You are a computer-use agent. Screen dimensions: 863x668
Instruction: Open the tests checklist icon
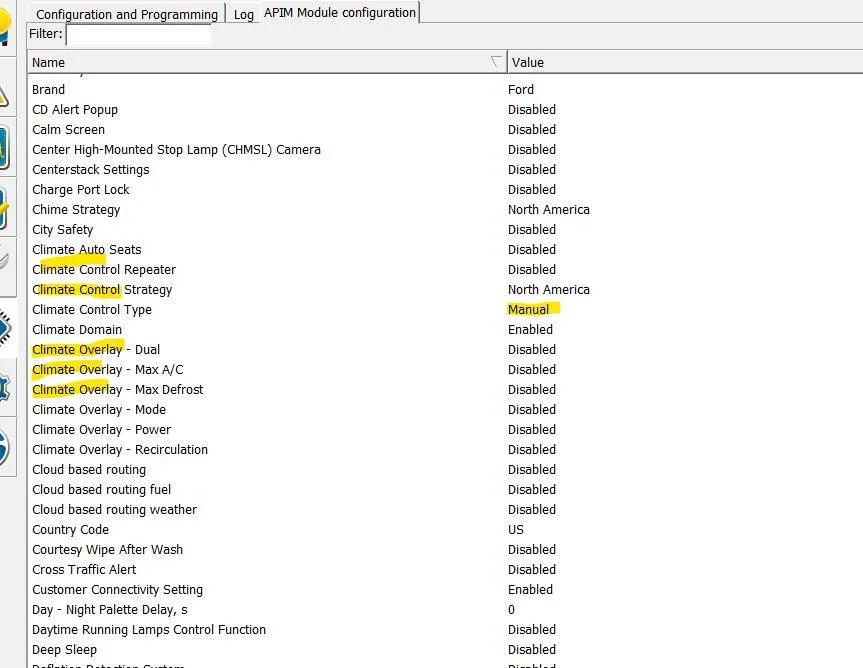4,208
